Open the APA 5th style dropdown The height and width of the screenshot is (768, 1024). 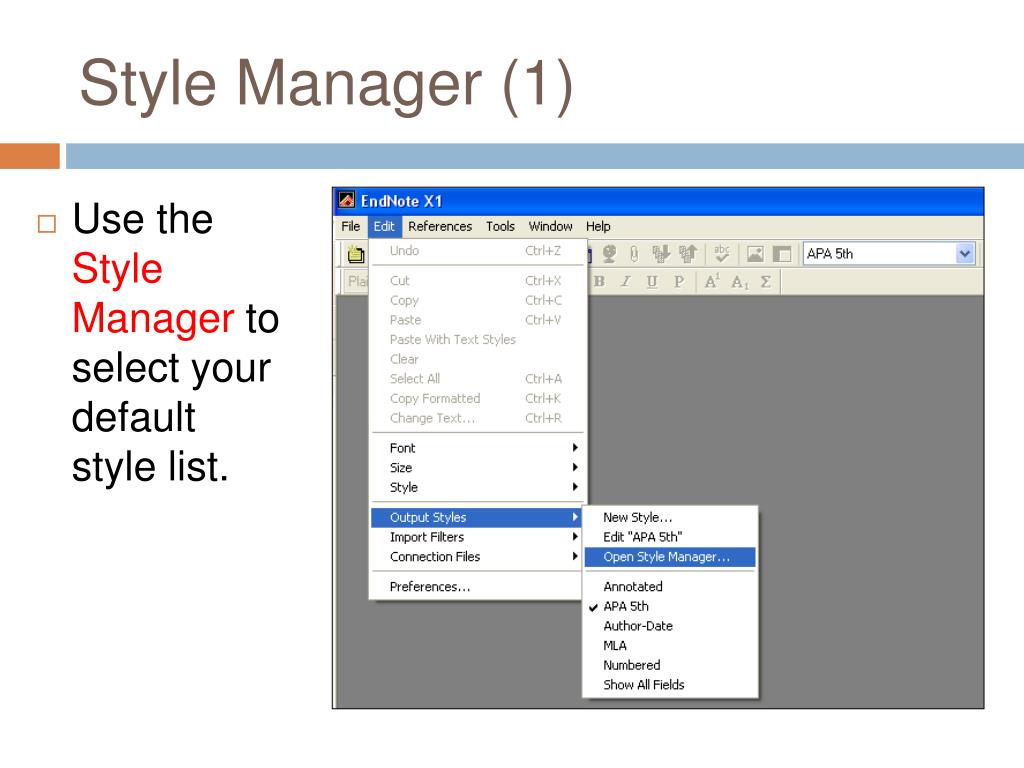965,253
